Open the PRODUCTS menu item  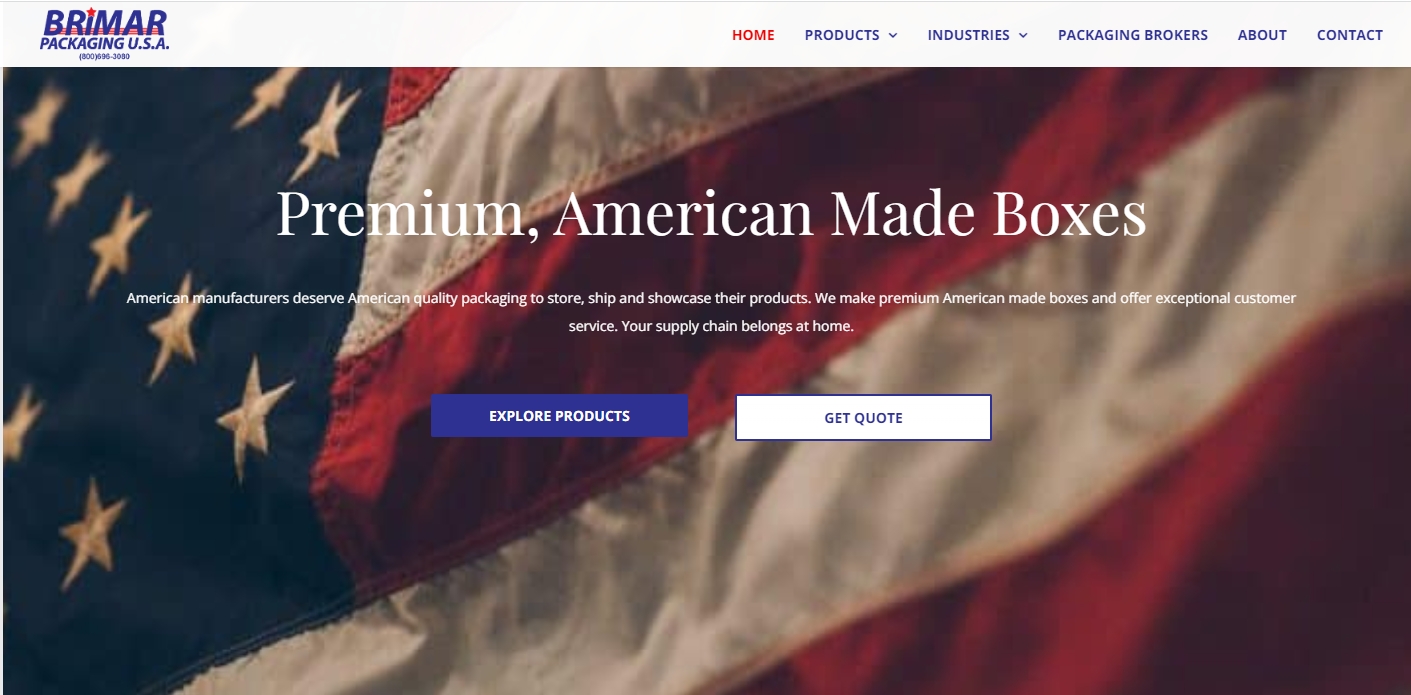842,35
